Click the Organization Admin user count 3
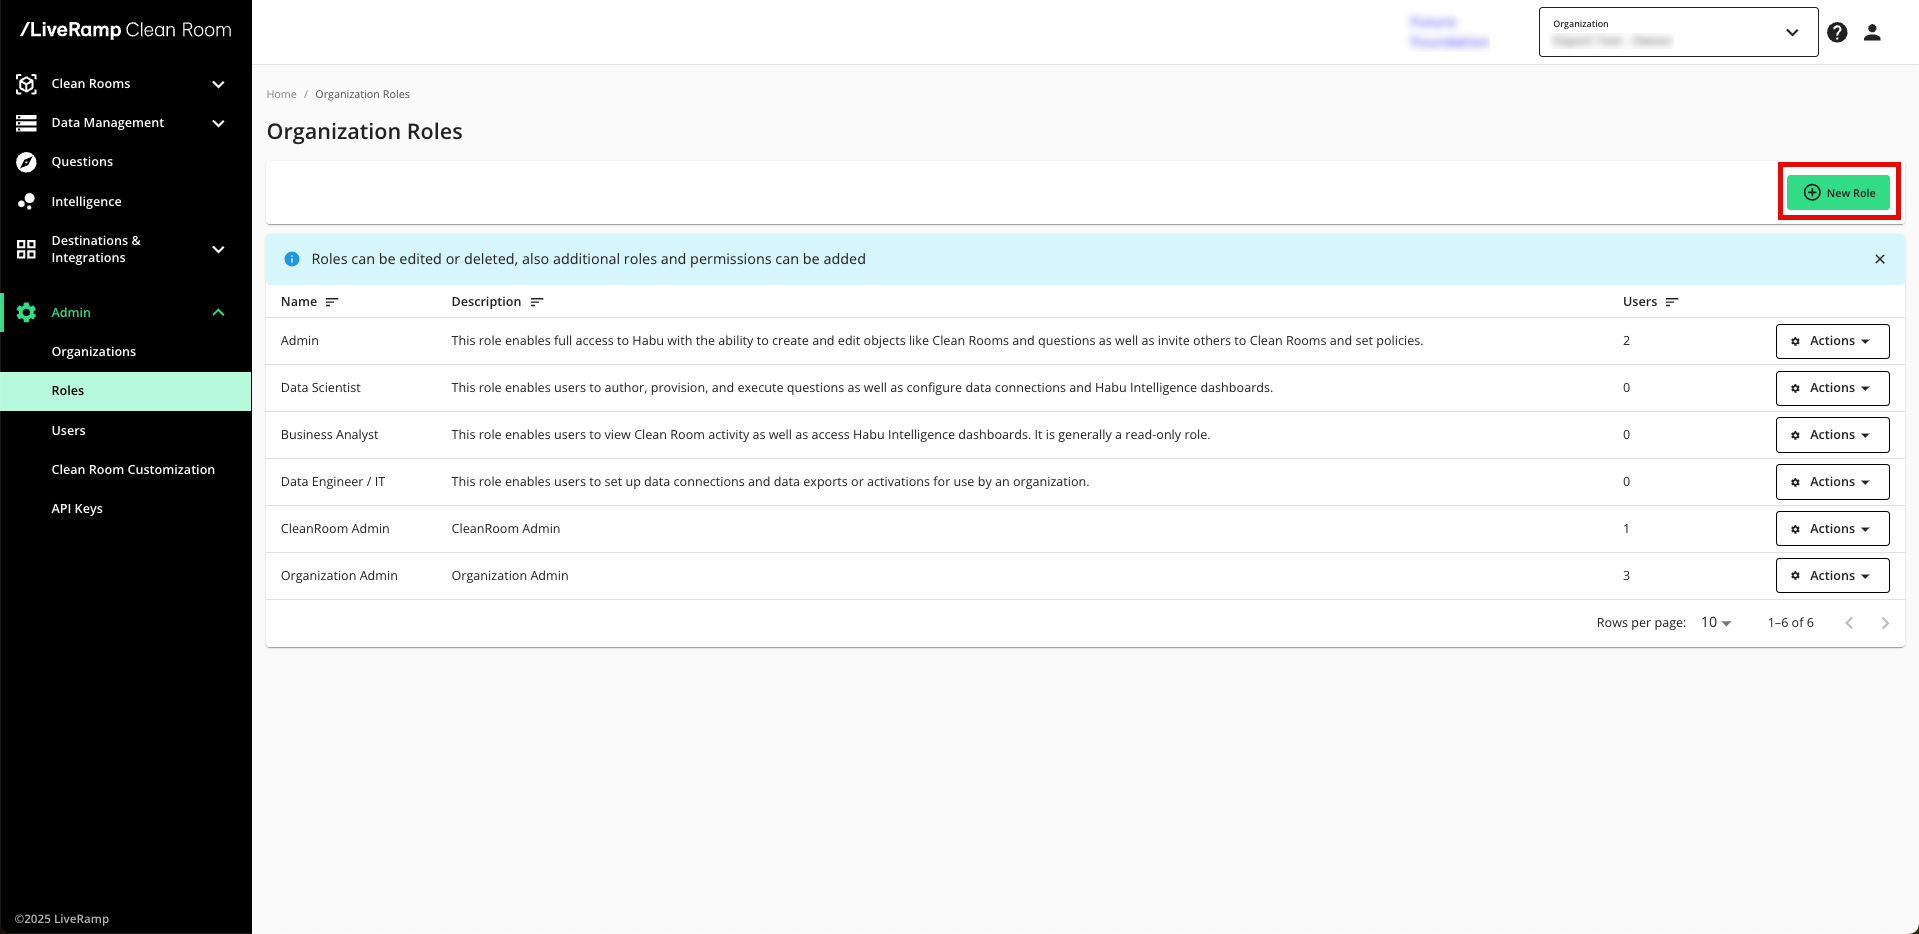Image resolution: width=1919 pixels, height=934 pixels. click(1626, 576)
